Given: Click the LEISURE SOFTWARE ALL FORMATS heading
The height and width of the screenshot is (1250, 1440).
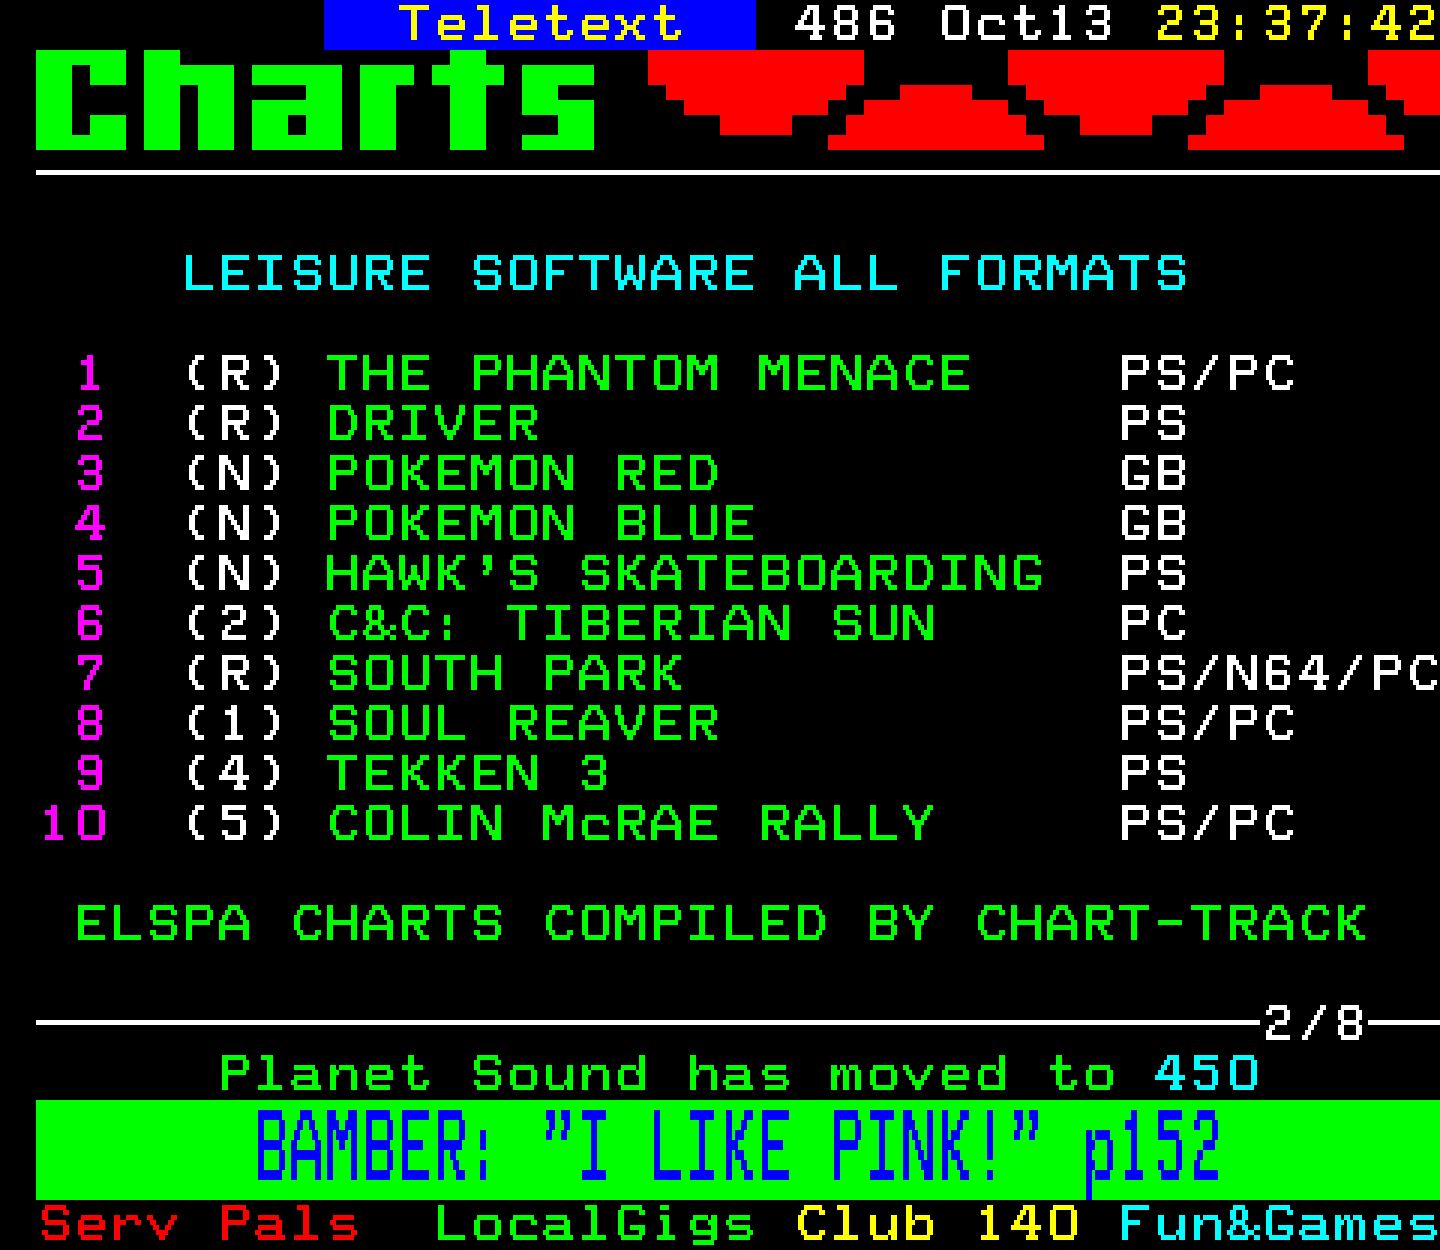Looking at the screenshot, I should [x=684, y=274].
